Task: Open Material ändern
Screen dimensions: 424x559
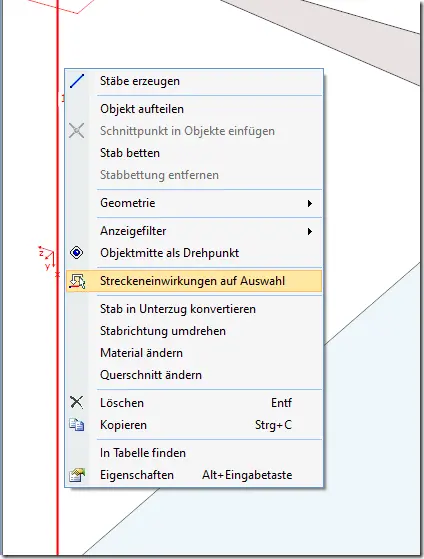Action: [x=142, y=353]
